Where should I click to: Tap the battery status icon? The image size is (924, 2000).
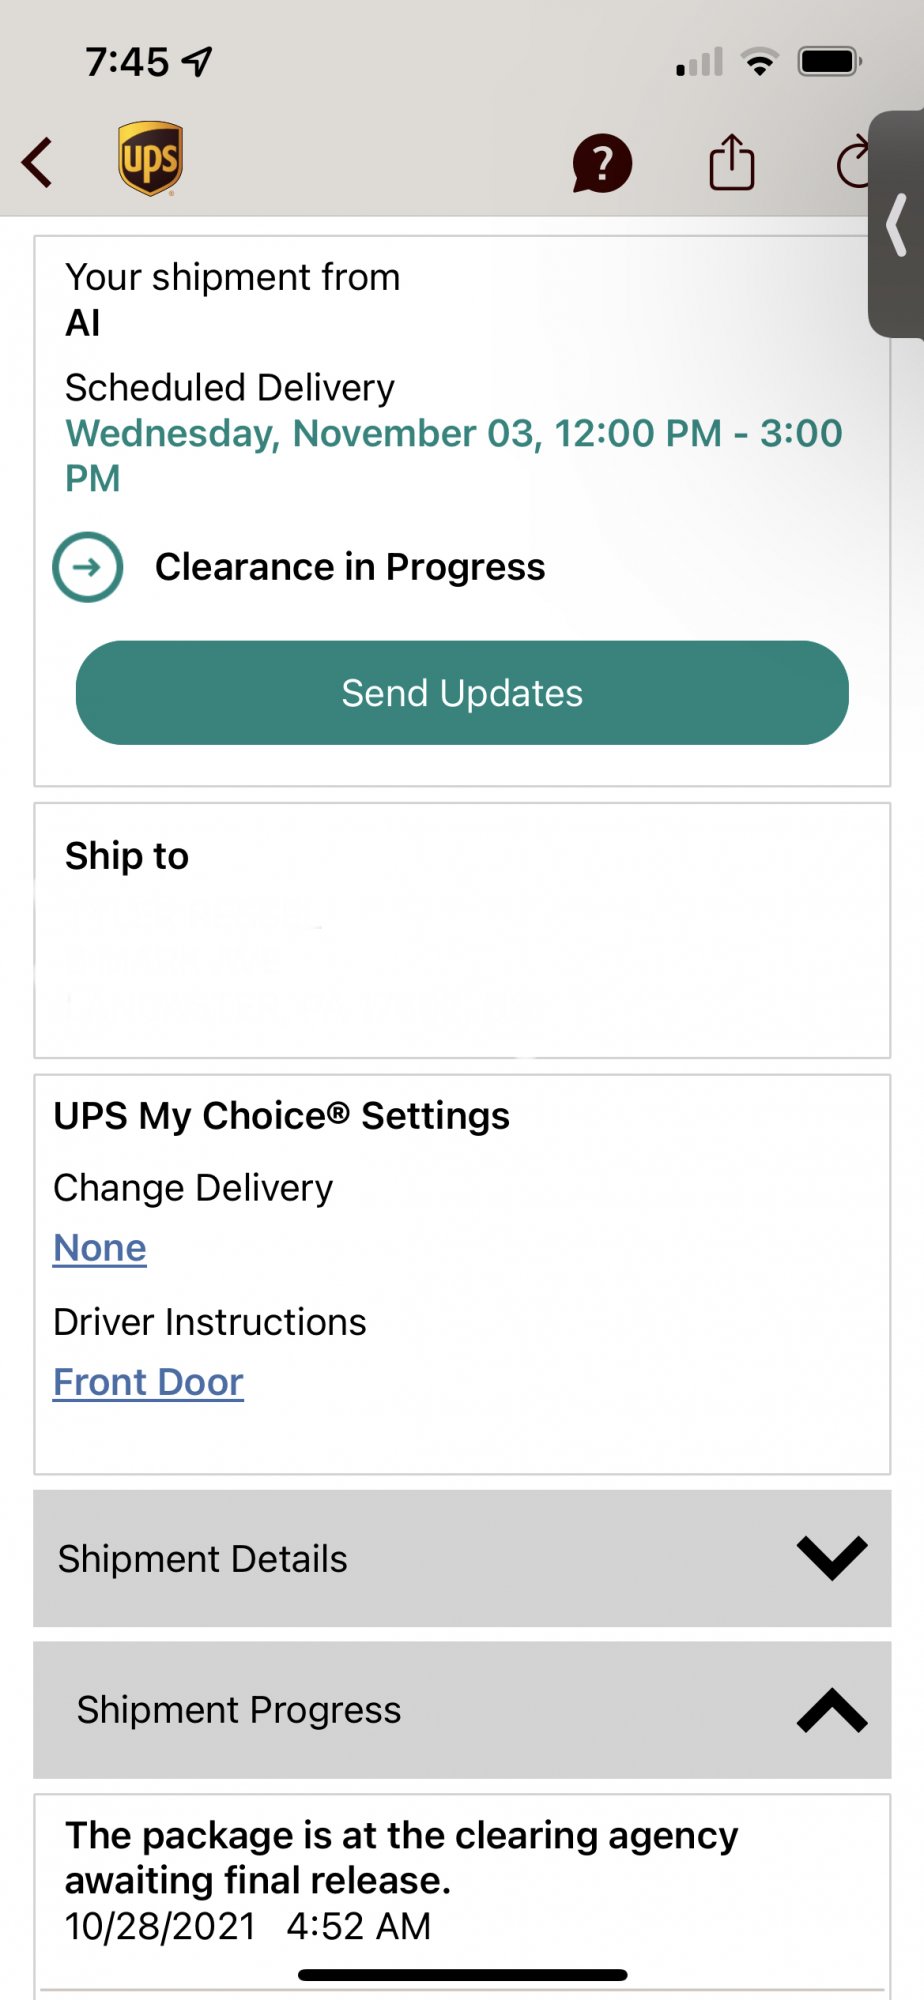pyautogui.click(x=829, y=62)
